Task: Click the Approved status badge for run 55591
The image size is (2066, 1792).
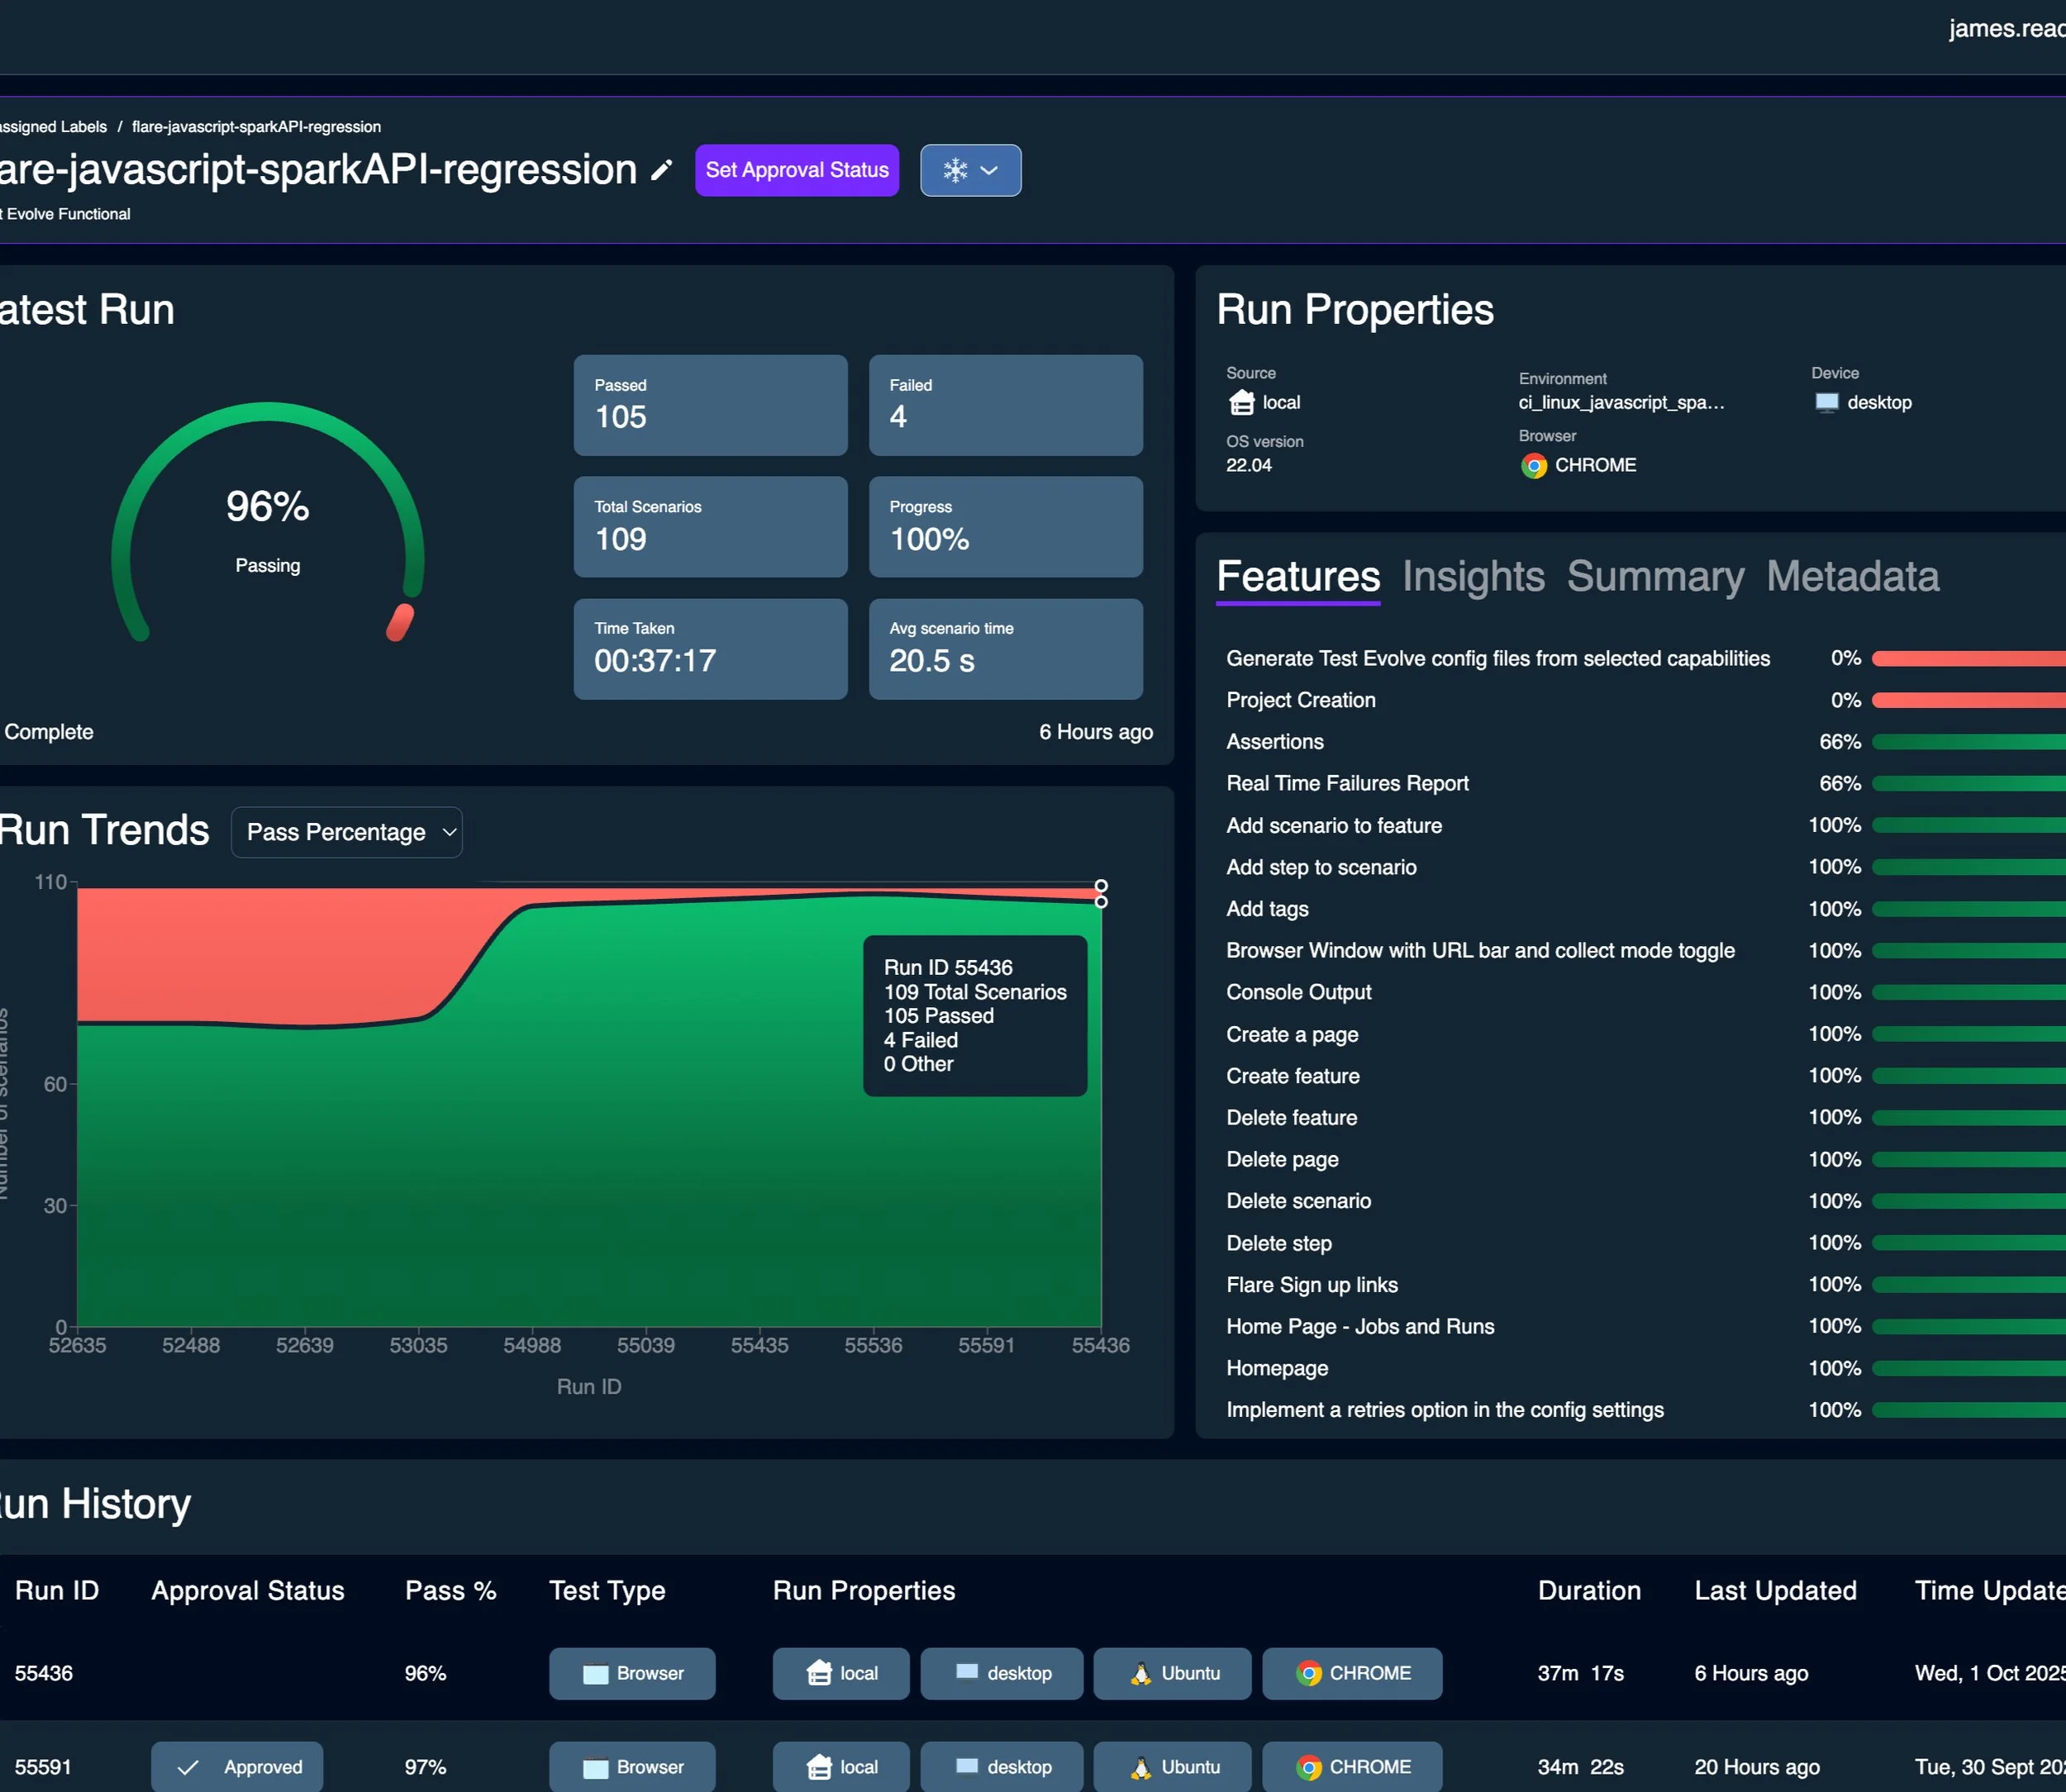Action: pos(237,1767)
